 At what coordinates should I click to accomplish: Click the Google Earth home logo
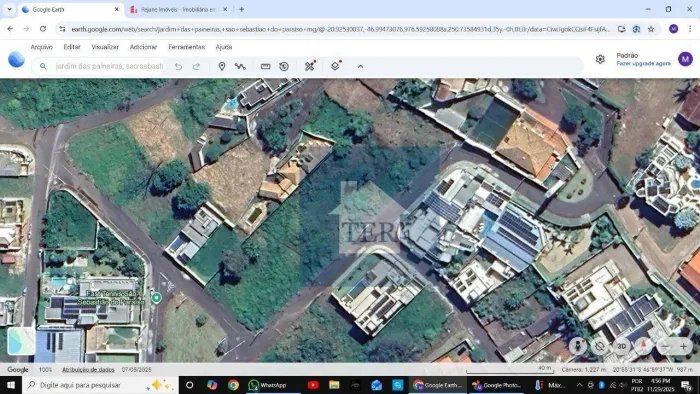16,59
